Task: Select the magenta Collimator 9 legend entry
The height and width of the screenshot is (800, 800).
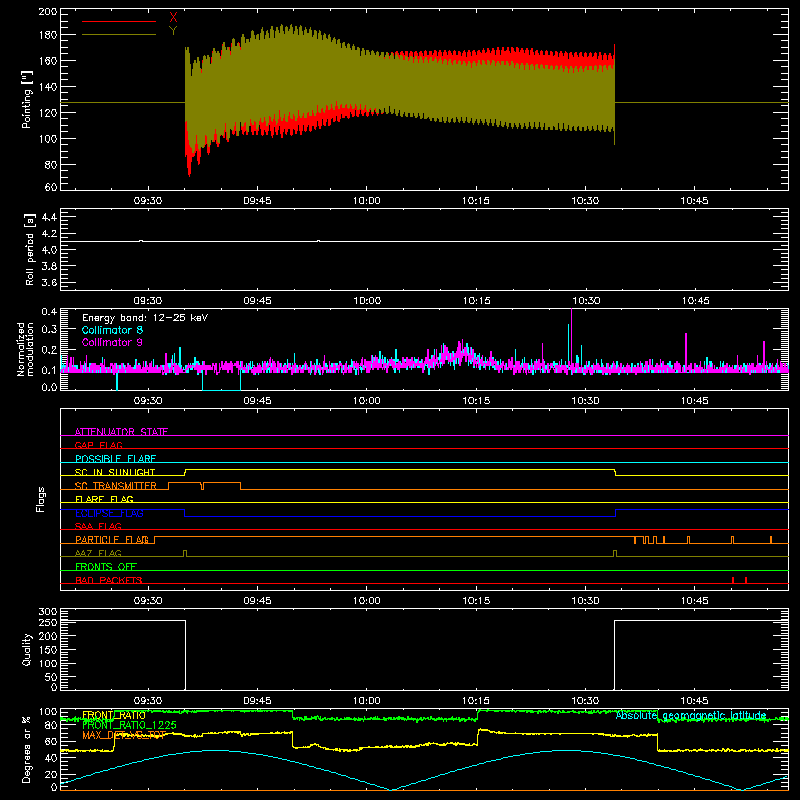Action: tap(112, 342)
